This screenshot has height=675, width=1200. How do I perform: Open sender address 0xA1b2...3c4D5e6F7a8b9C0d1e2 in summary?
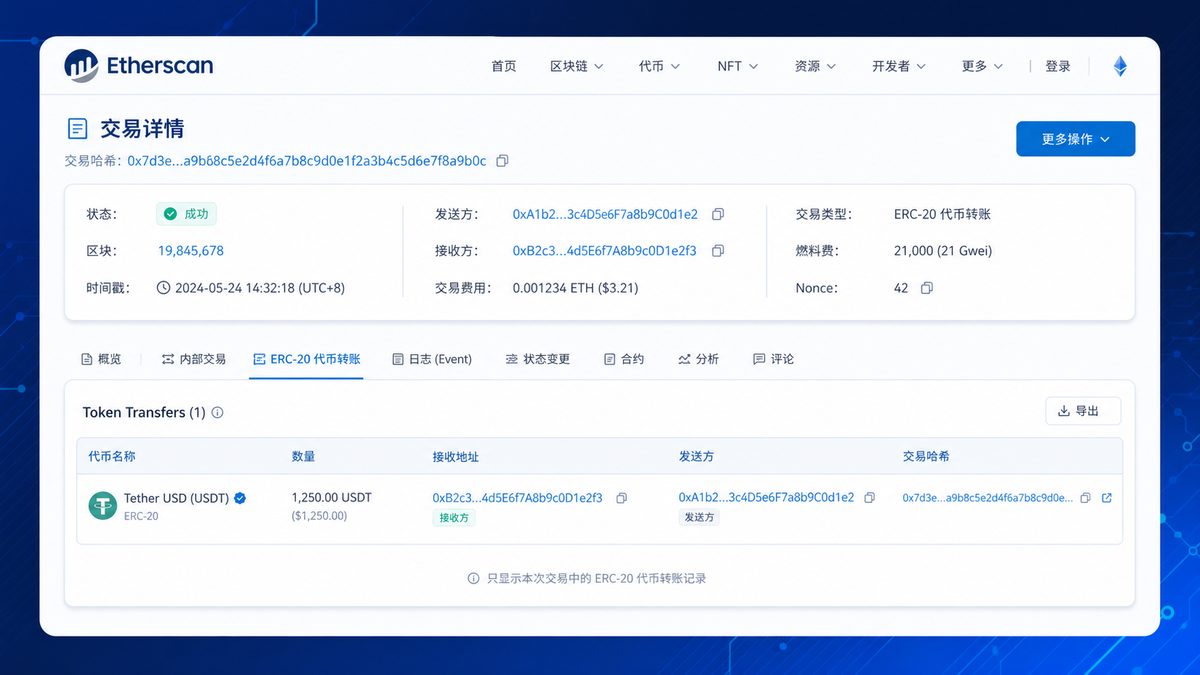(x=605, y=214)
